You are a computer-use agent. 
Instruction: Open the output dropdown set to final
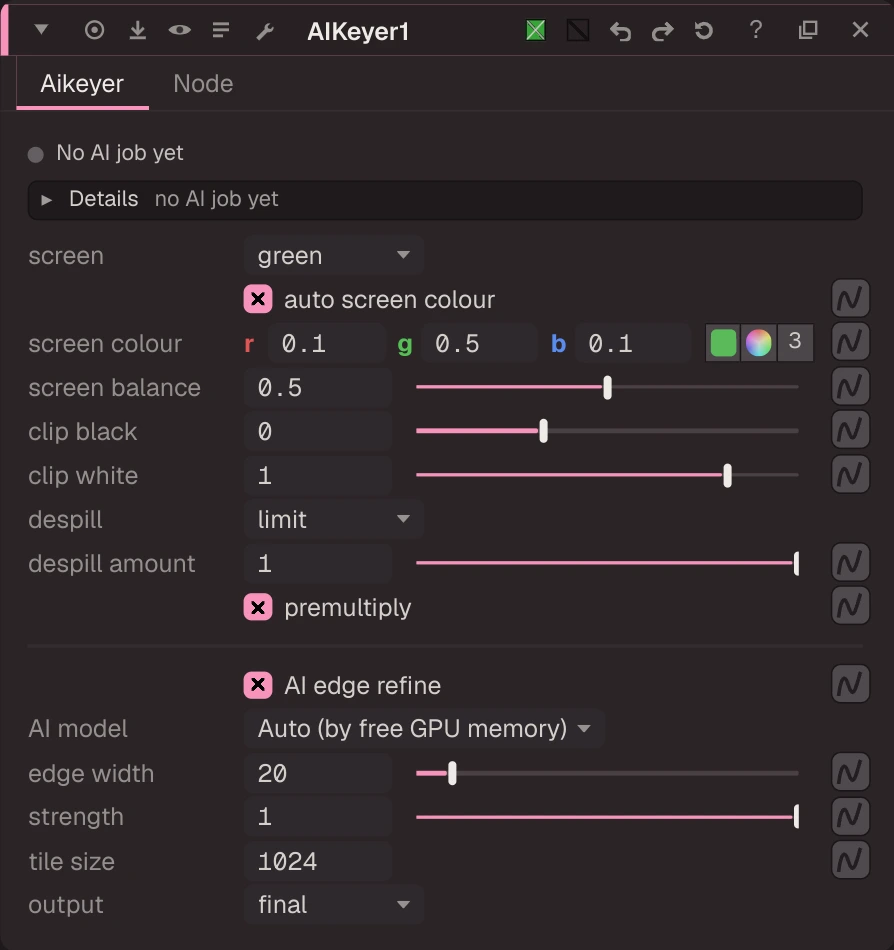[x=334, y=905]
